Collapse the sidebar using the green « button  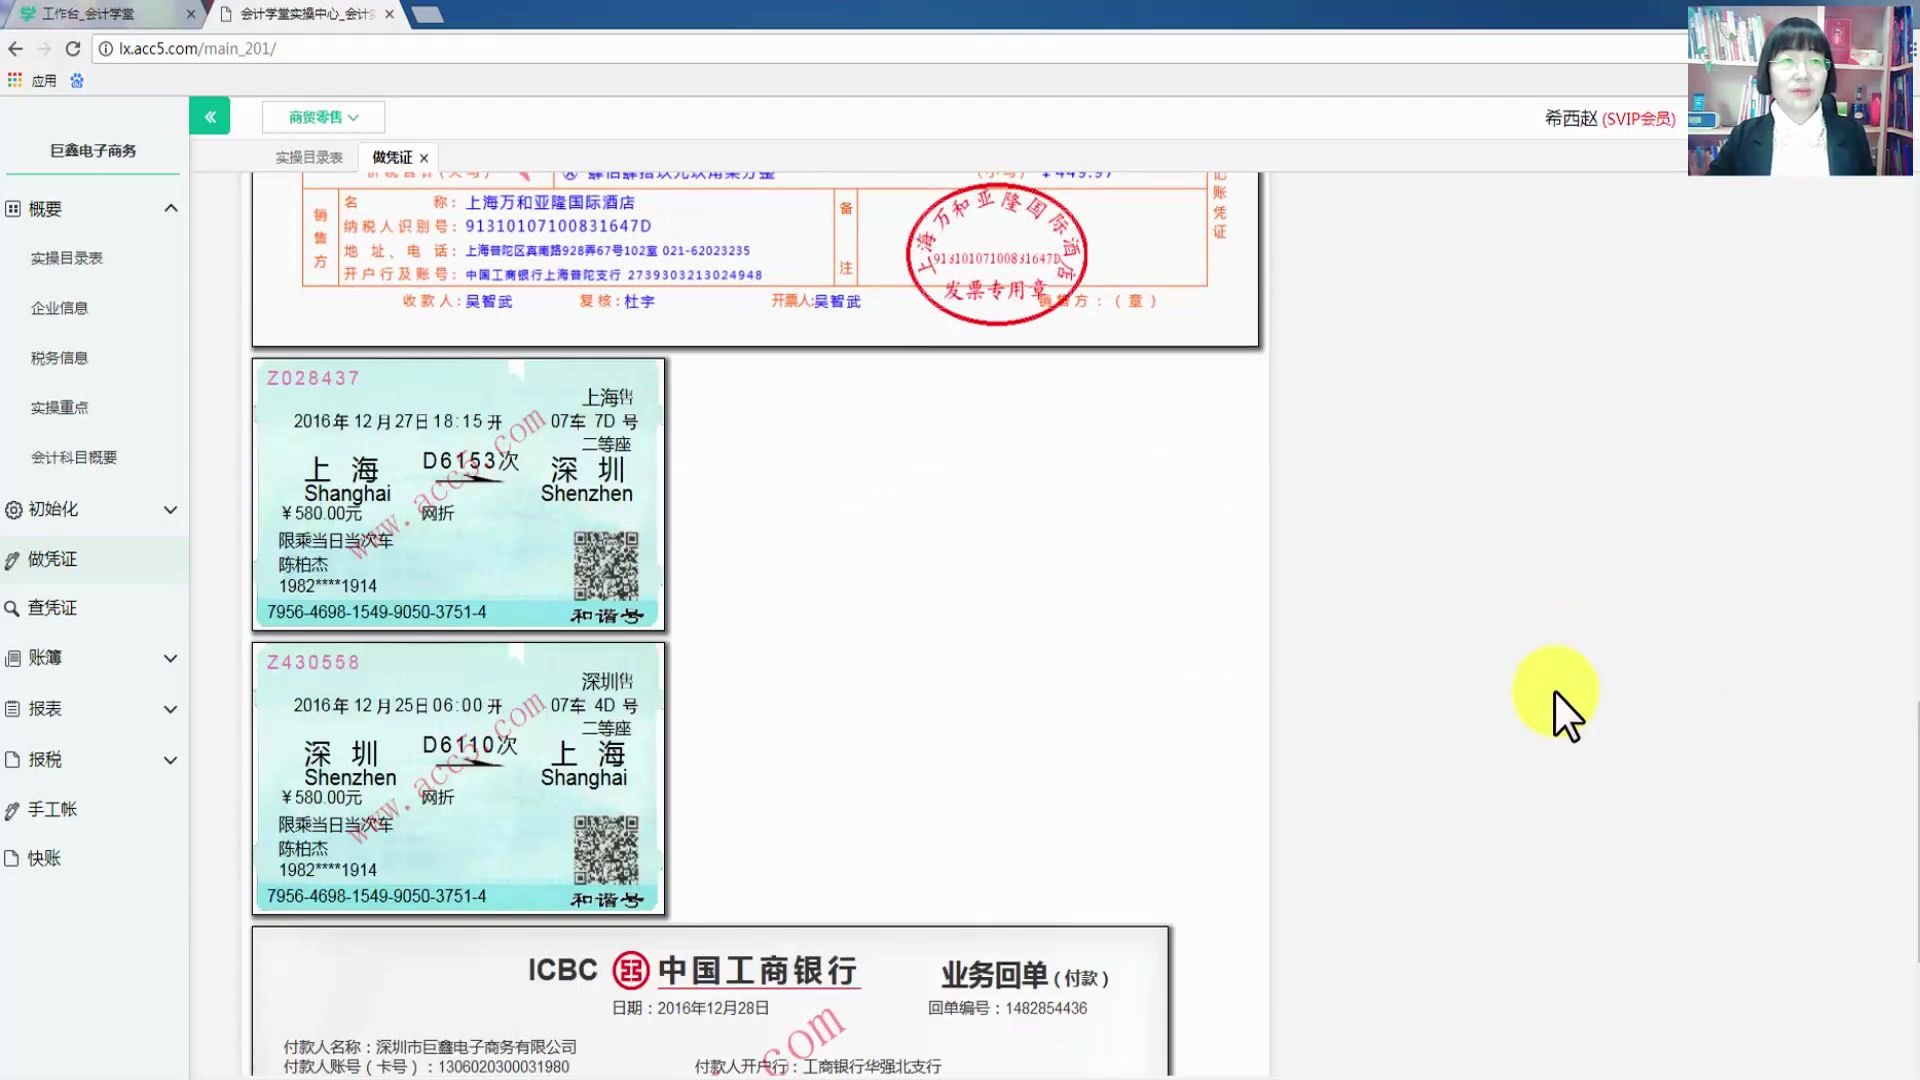click(210, 116)
